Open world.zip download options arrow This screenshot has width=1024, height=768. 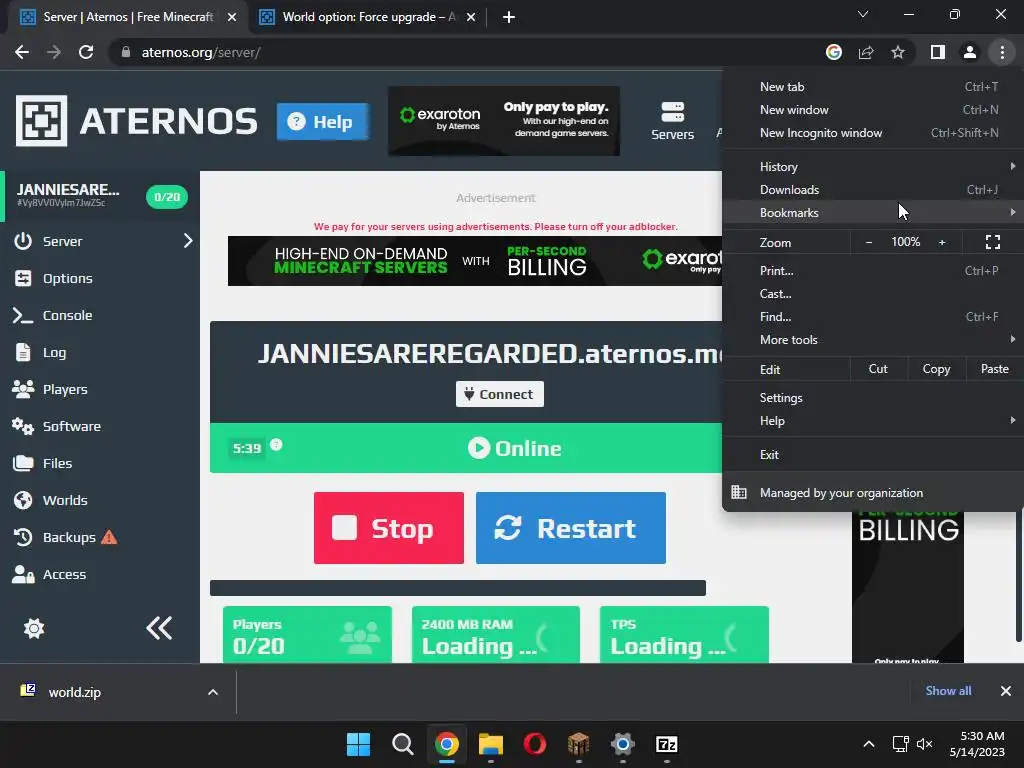point(213,692)
